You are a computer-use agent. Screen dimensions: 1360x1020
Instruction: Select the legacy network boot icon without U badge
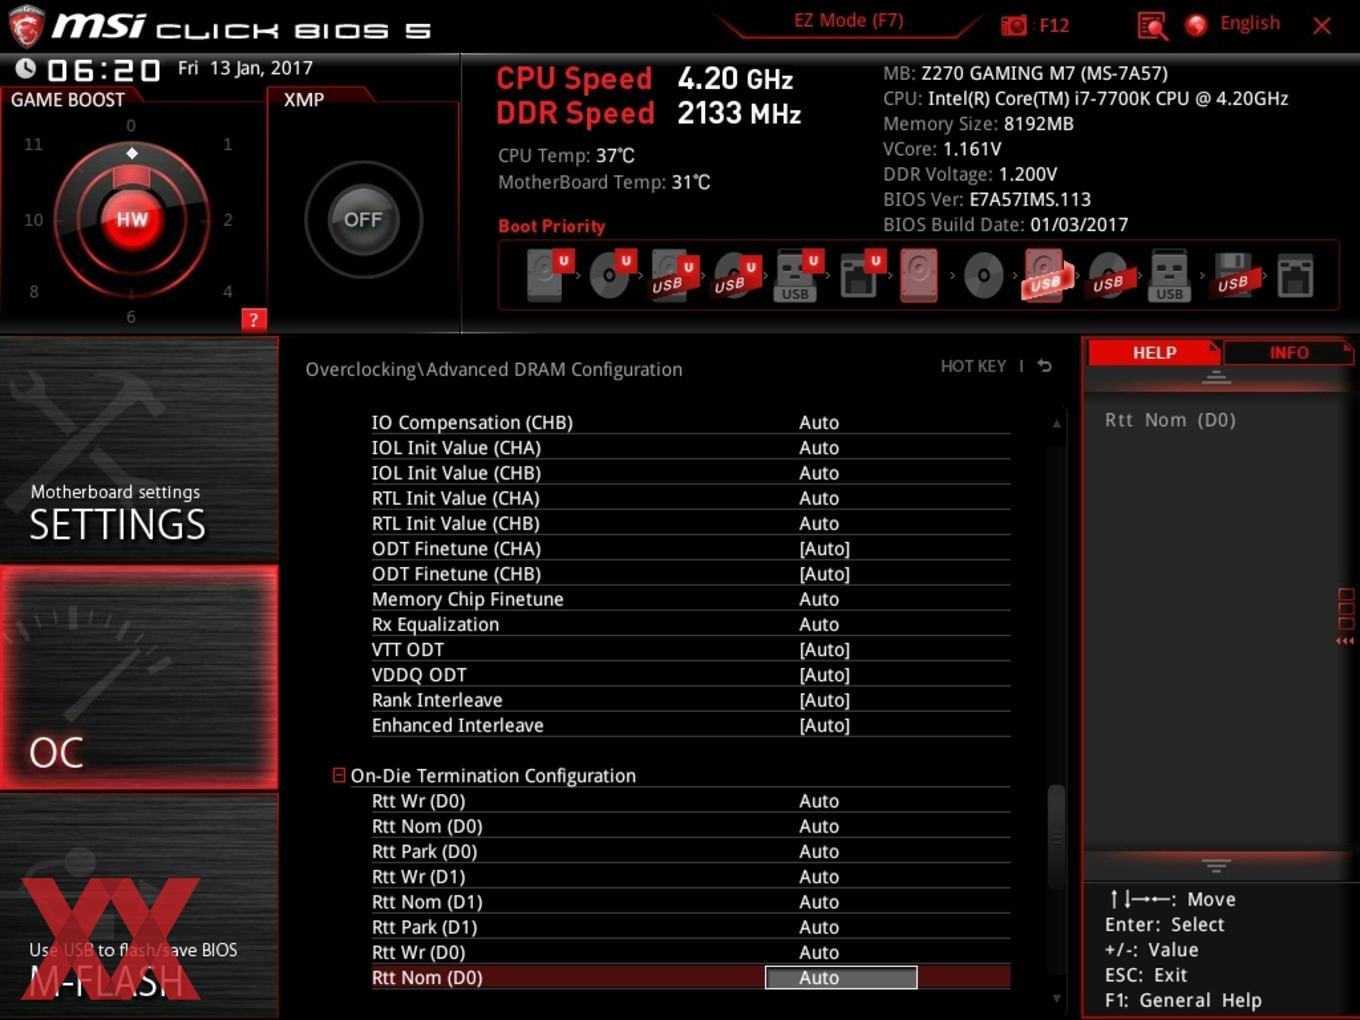1295,275
